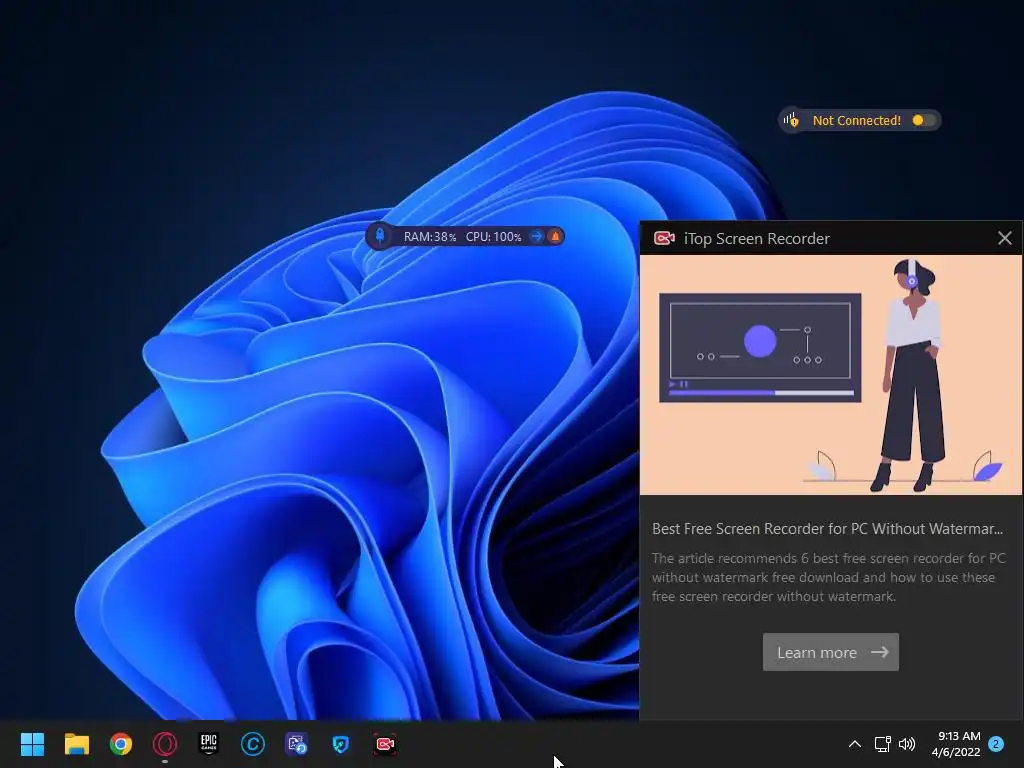
Task: Open the notification center badge
Action: click(x=996, y=744)
